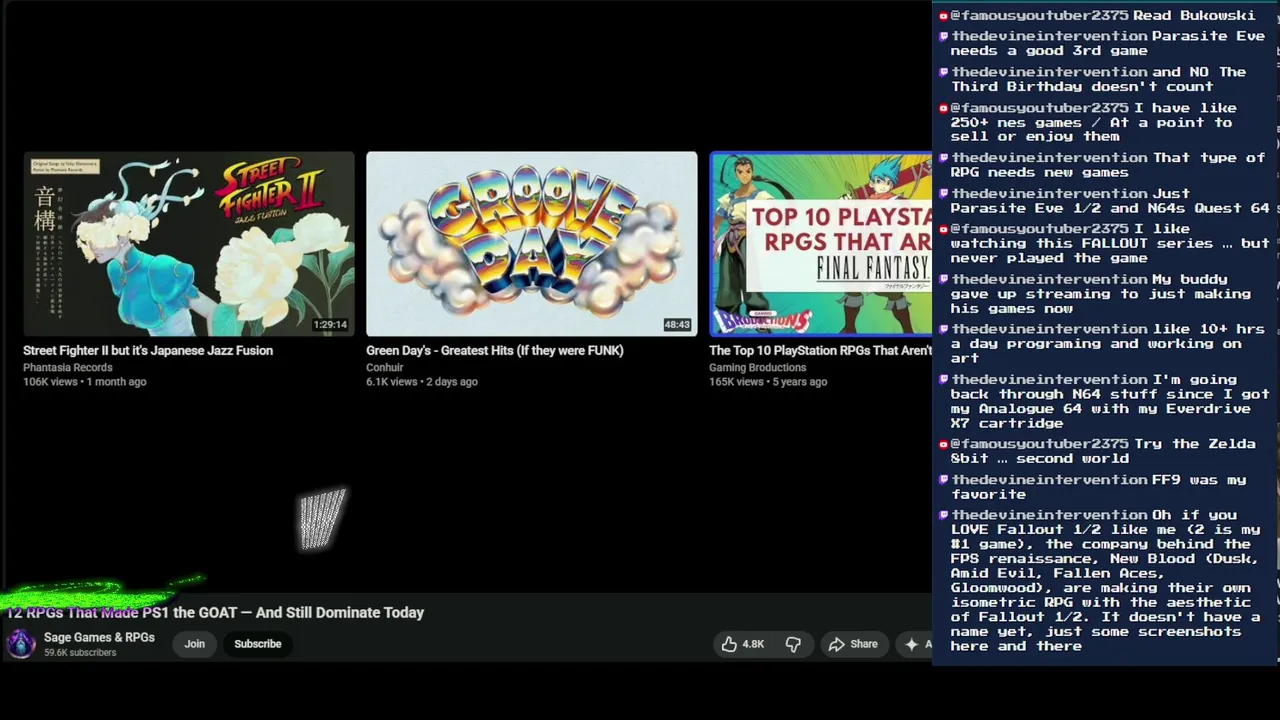Open 'Green Day's - Greatest Hits (If they were FUNK)' title
The image size is (1280, 720).
(495, 350)
